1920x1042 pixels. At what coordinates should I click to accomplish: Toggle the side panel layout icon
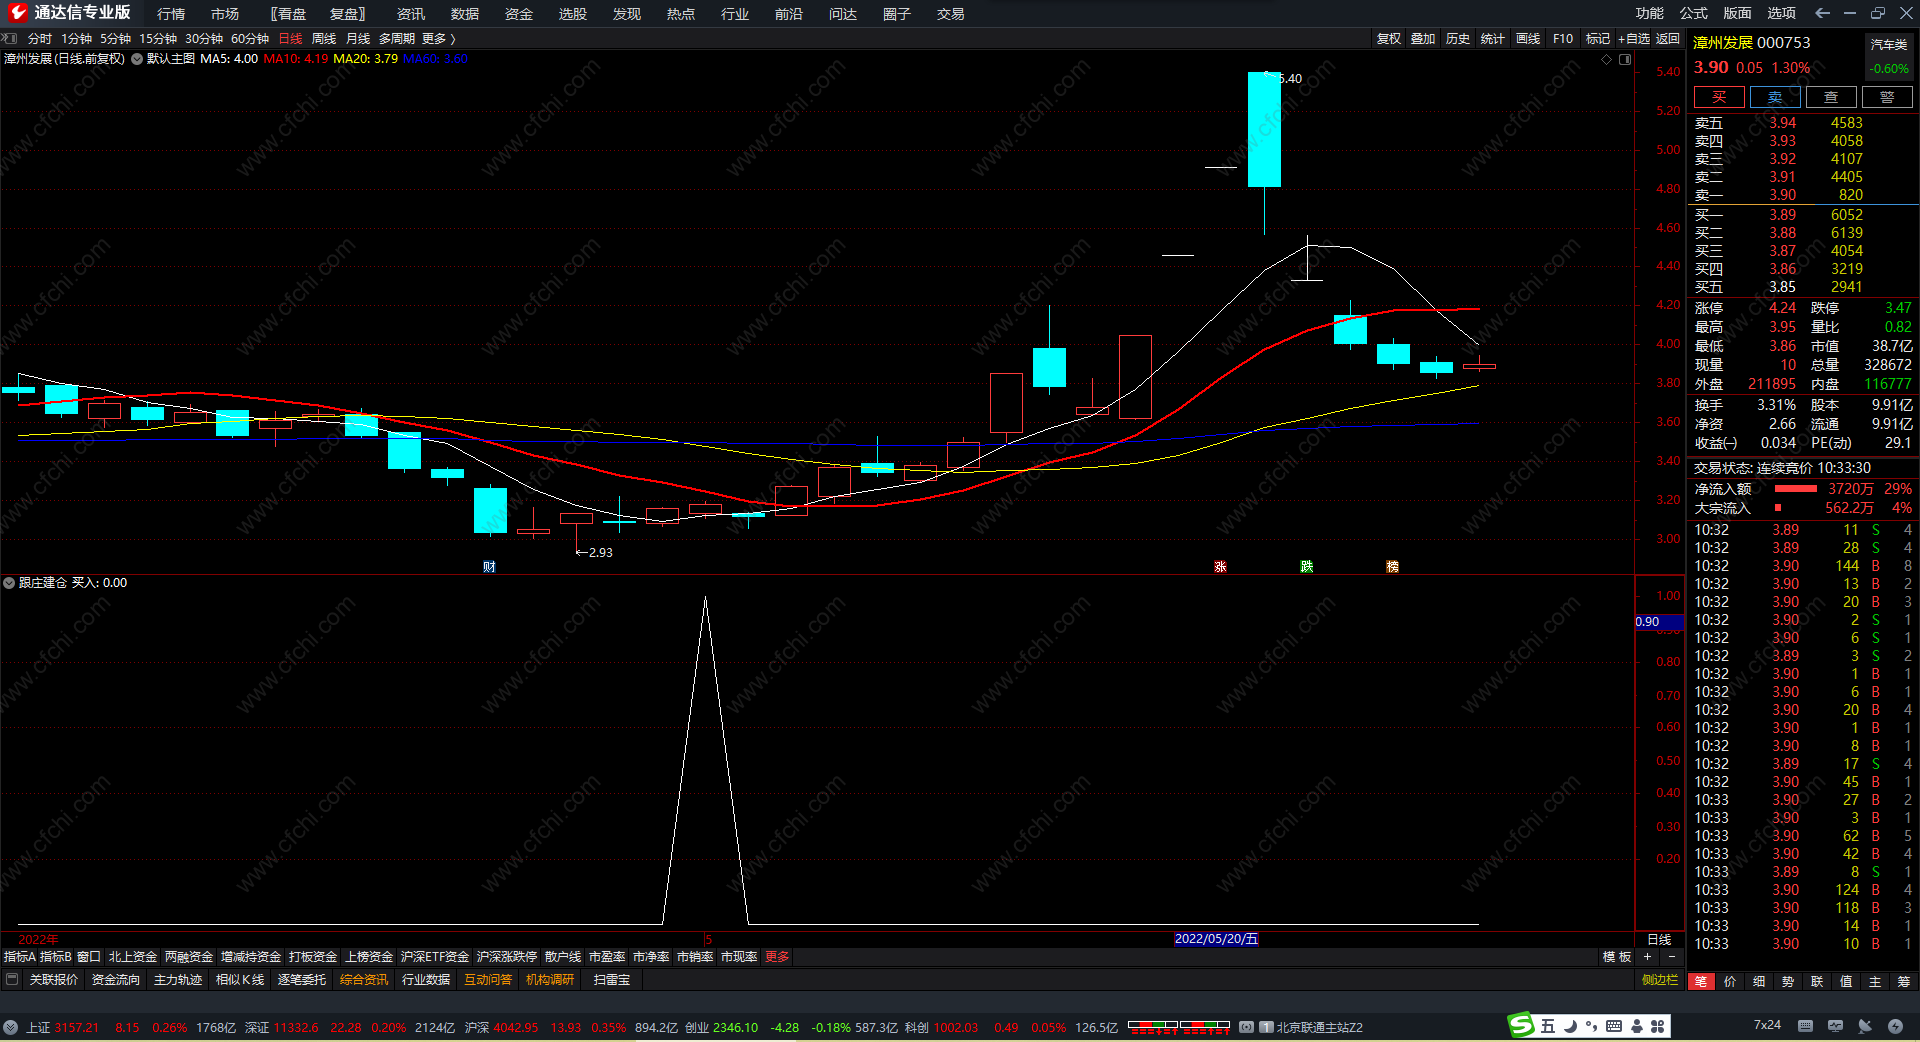click(x=1625, y=59)
